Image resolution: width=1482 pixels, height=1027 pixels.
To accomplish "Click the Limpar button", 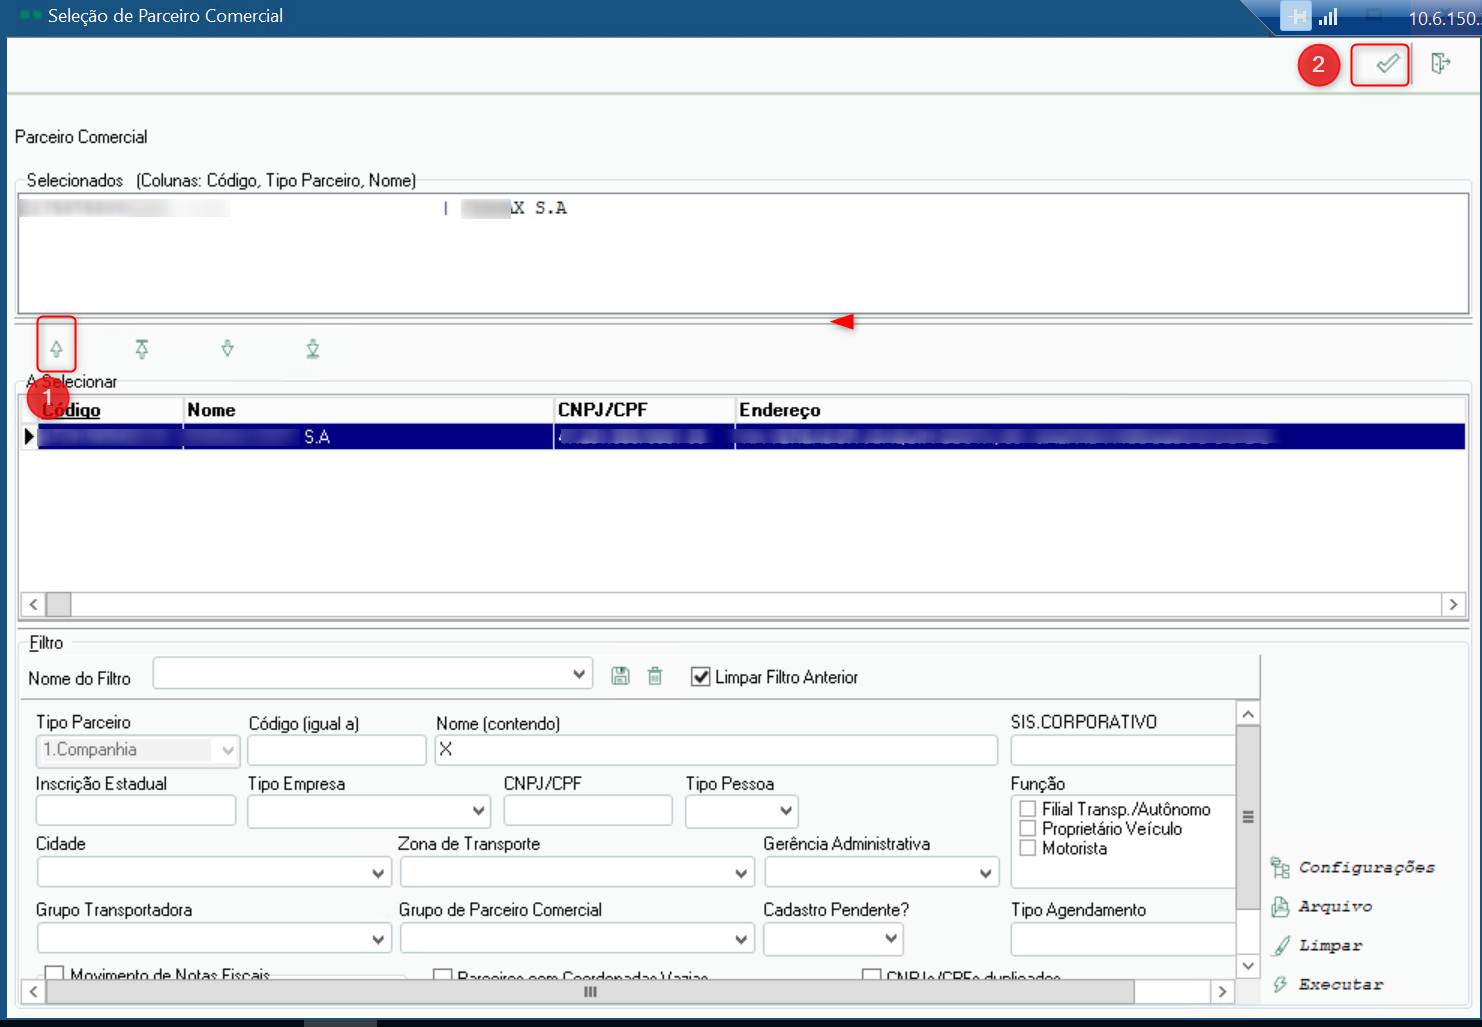I will (x=1329, y=946).
